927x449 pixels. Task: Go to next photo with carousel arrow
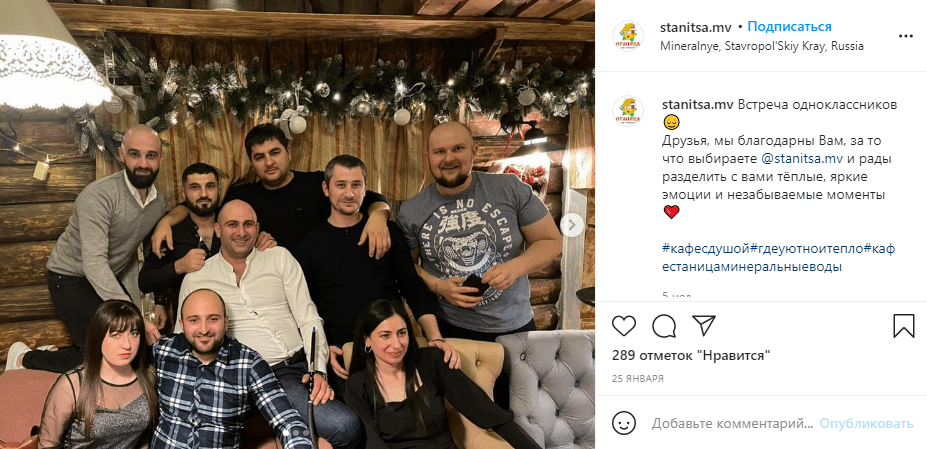tap(572, 225)
